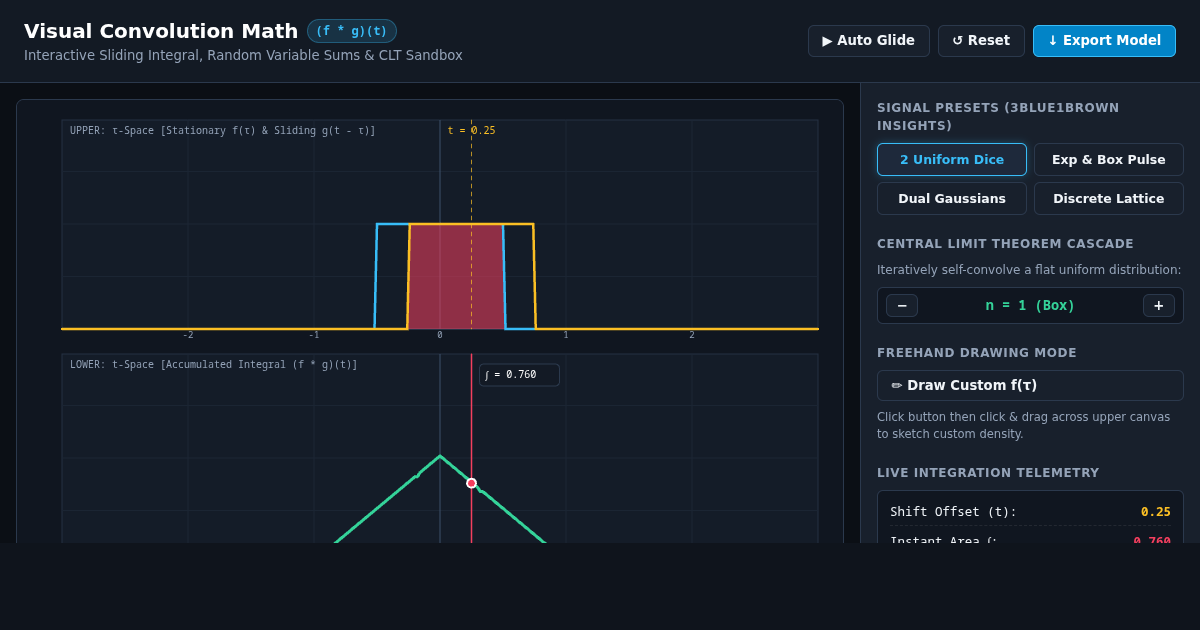Viewport: 1200px width, 630px height.
Task: Click the Live Integration Telemetry heading
Action: 988,473
